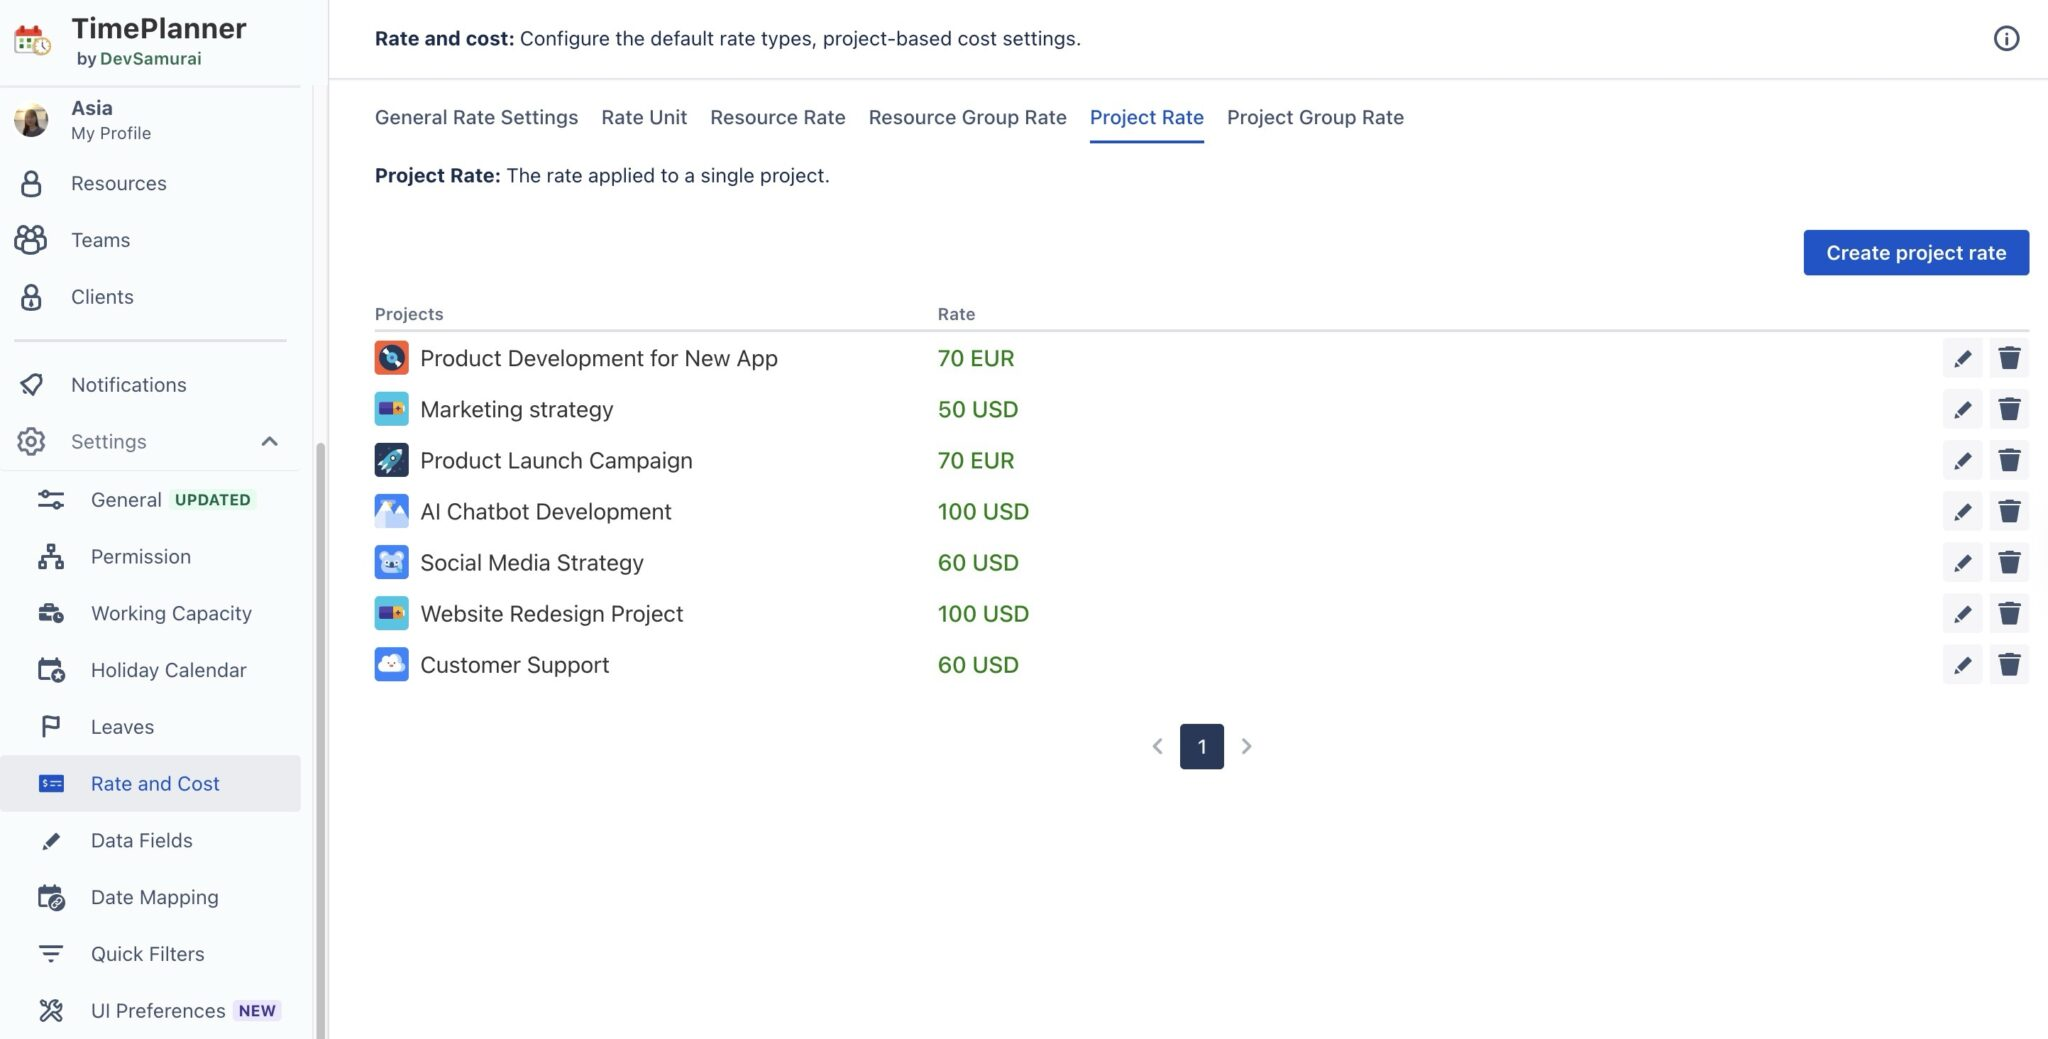Go to next page of project rates
The image size is (2048, 1039).
point(1246,746)
